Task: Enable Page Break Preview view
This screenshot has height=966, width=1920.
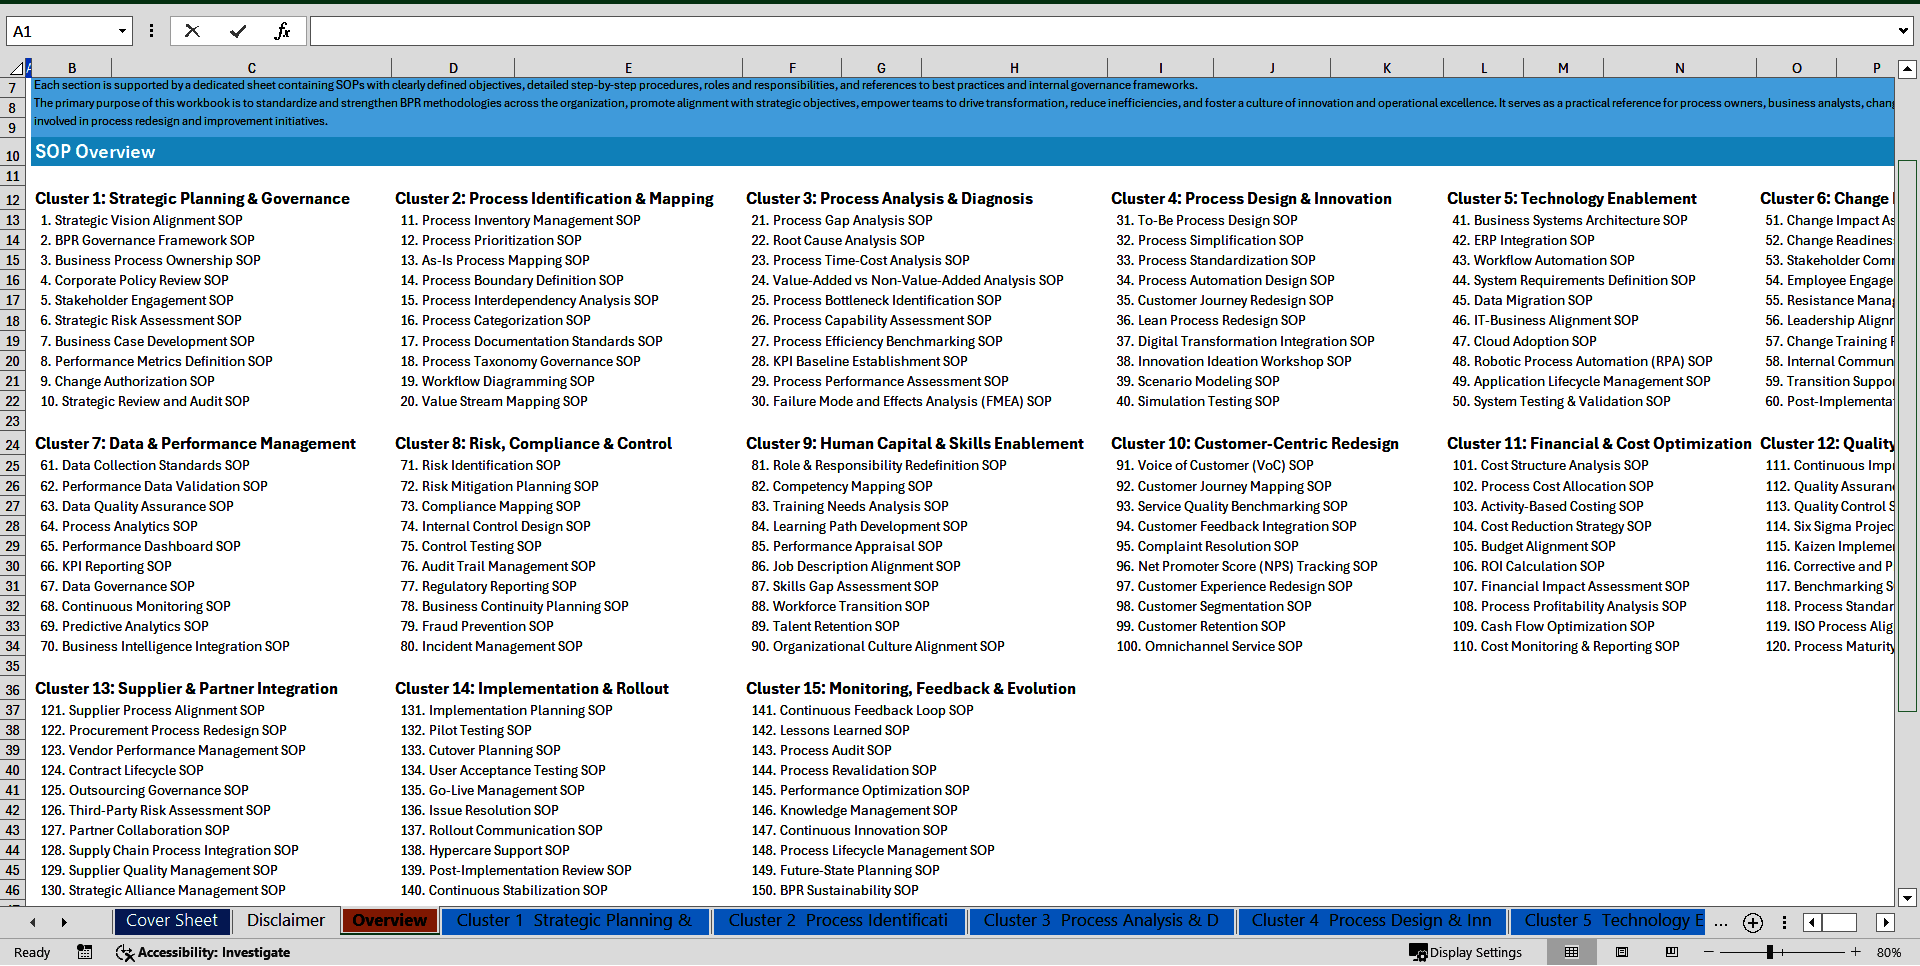Action: click(1671, 952)
